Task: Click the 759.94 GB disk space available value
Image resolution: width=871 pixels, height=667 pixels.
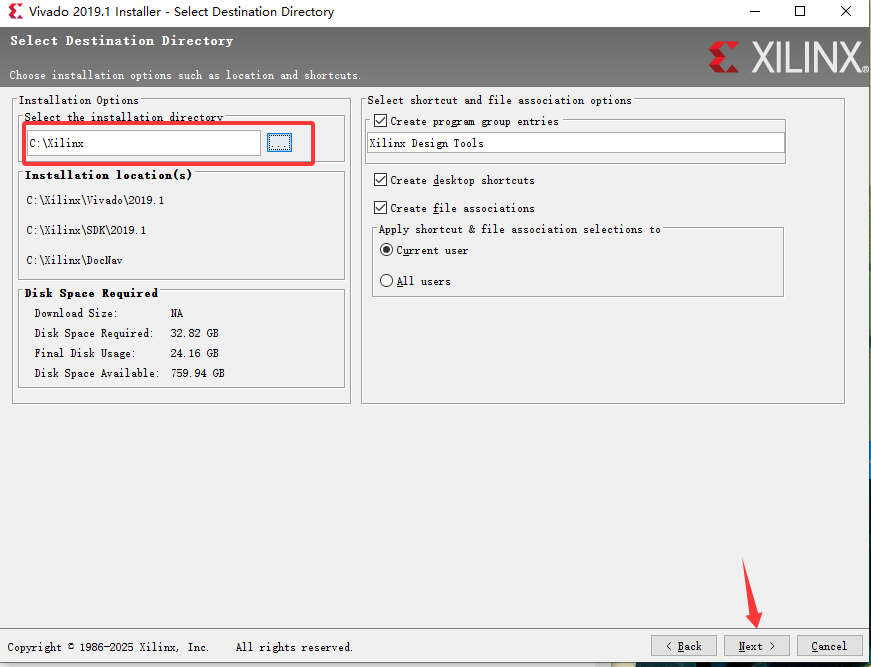Action: 198,373
